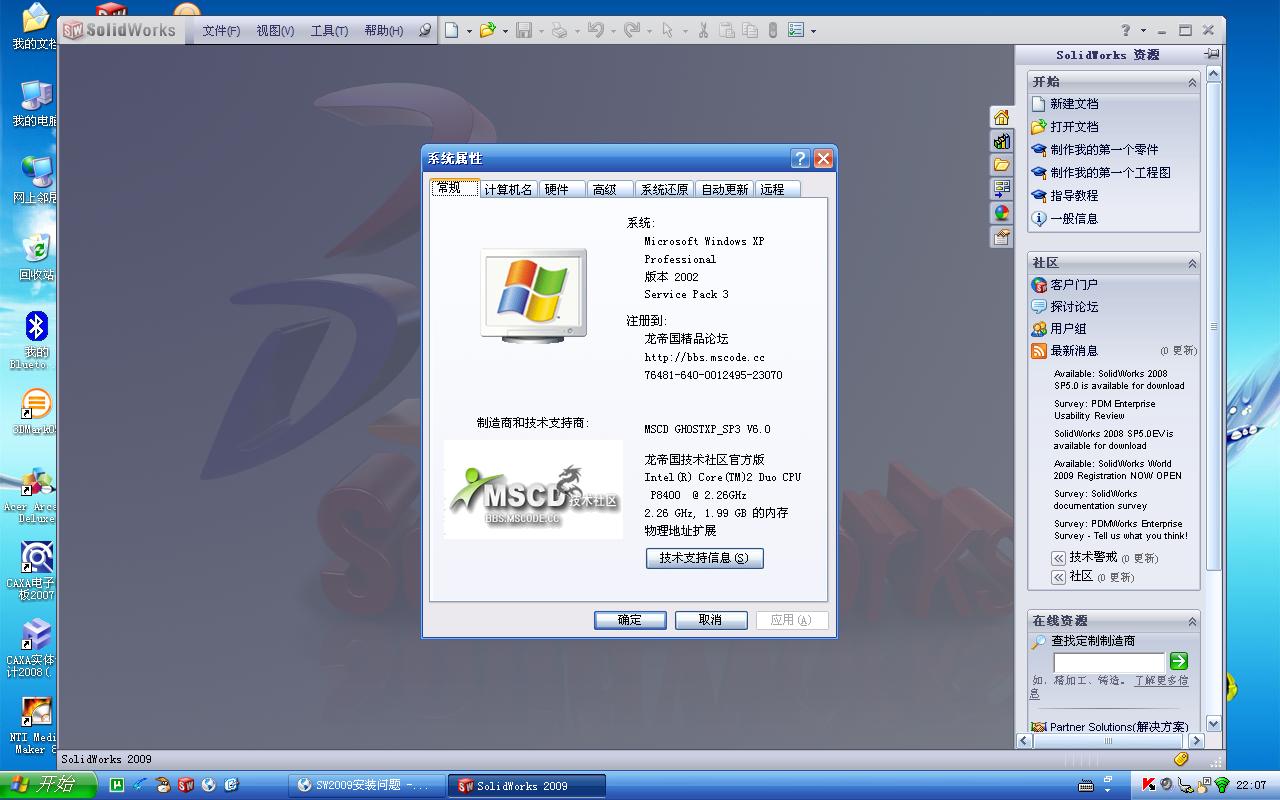Viewport: 1280px width, 800px height.
Task: Open the Design Library side tab
Action: pyautogui.click(x=1001, y=141)
